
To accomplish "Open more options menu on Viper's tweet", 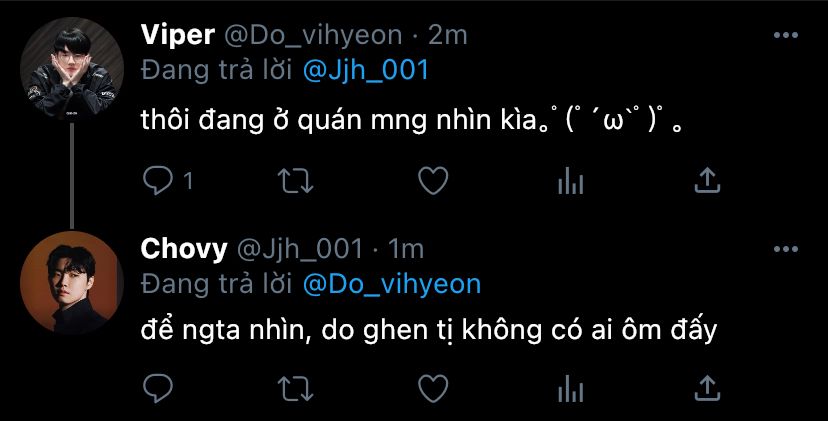I will pos(786,35).
